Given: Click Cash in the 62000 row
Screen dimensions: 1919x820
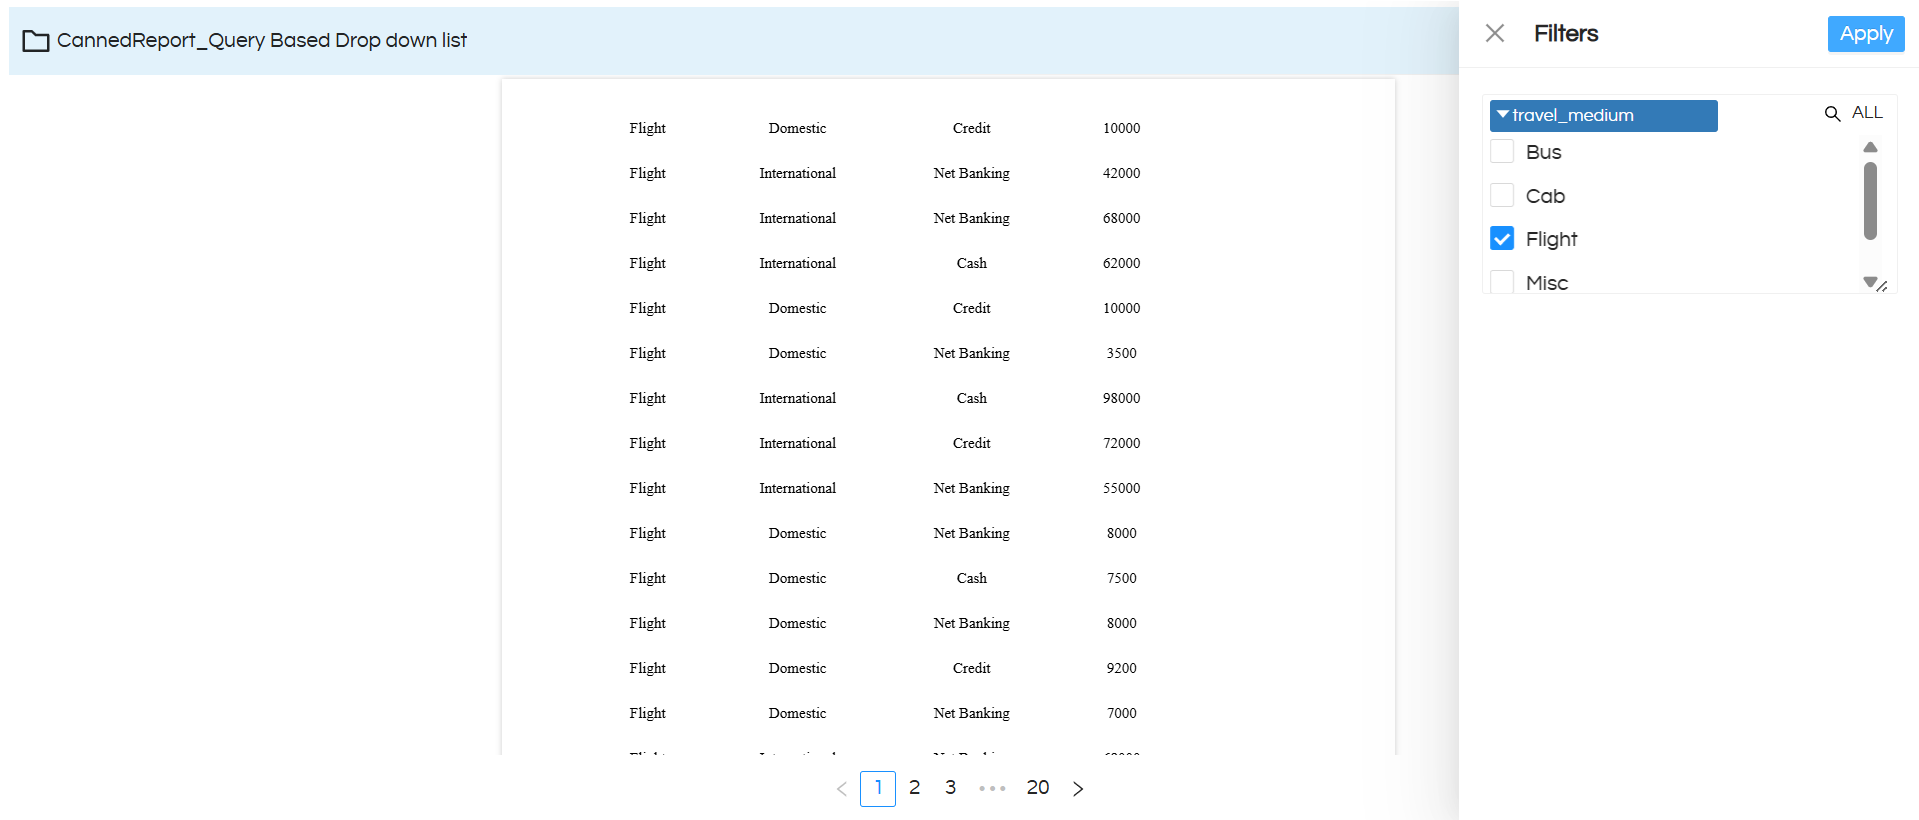Looking at the screenshot, I should [x=971, y=263].
